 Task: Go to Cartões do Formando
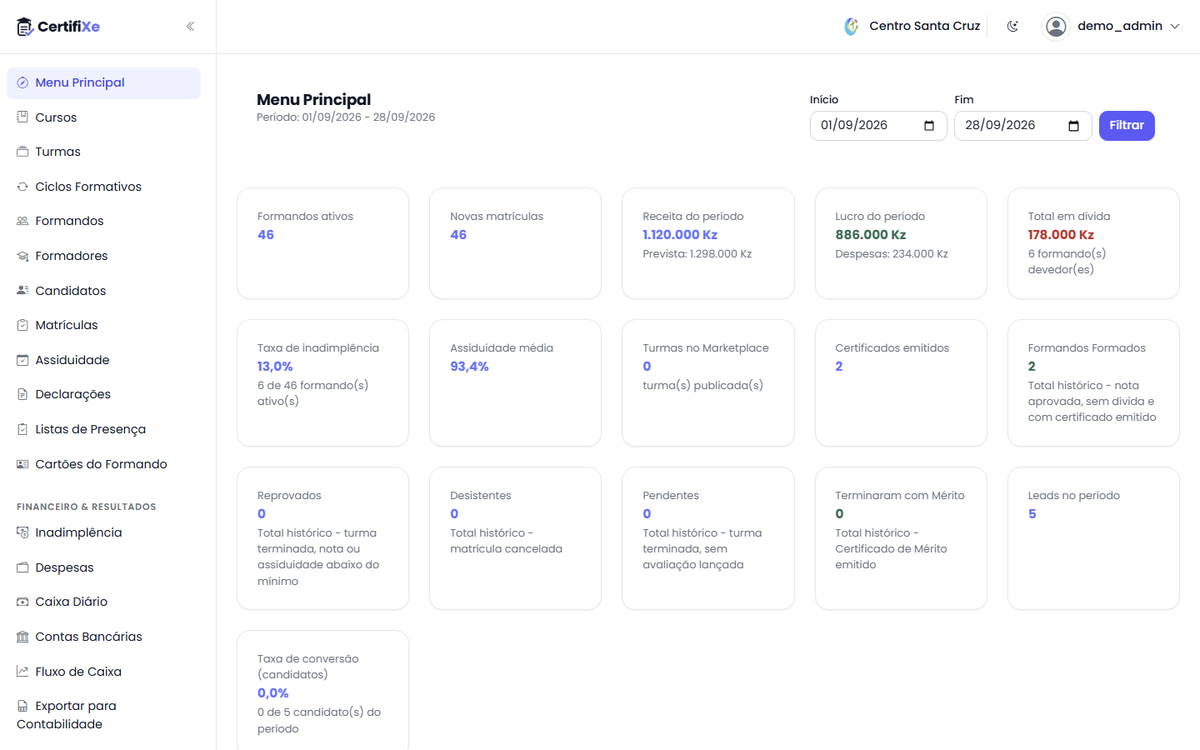pos(104,464)
